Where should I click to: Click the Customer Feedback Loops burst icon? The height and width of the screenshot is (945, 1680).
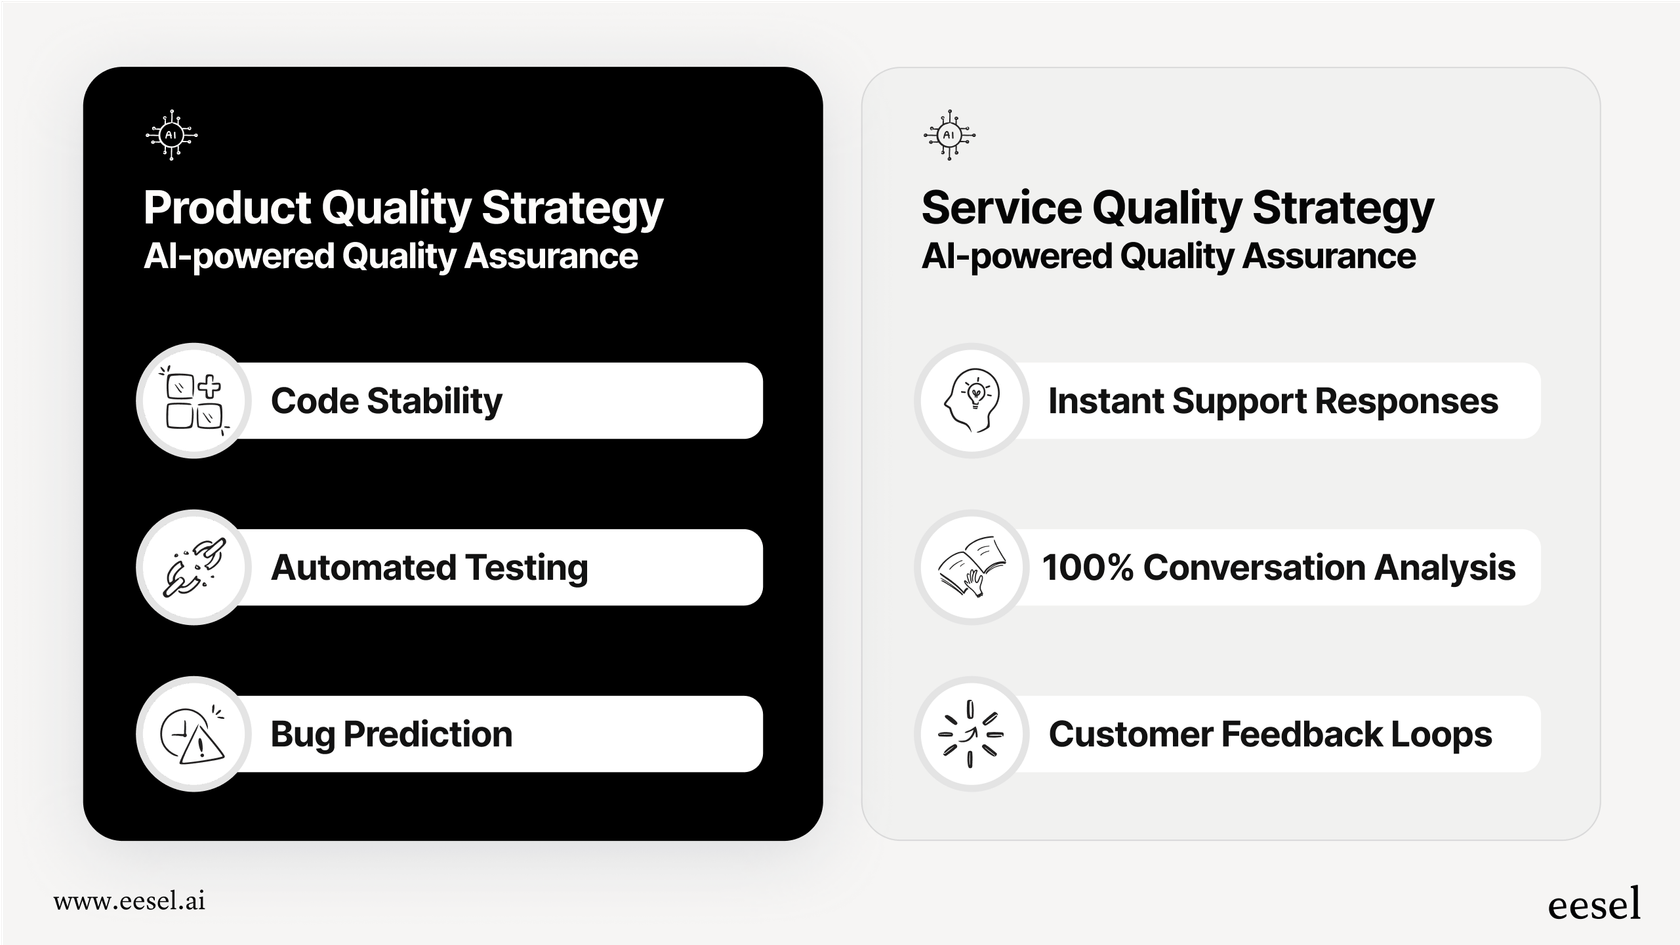tap(972, 734)
